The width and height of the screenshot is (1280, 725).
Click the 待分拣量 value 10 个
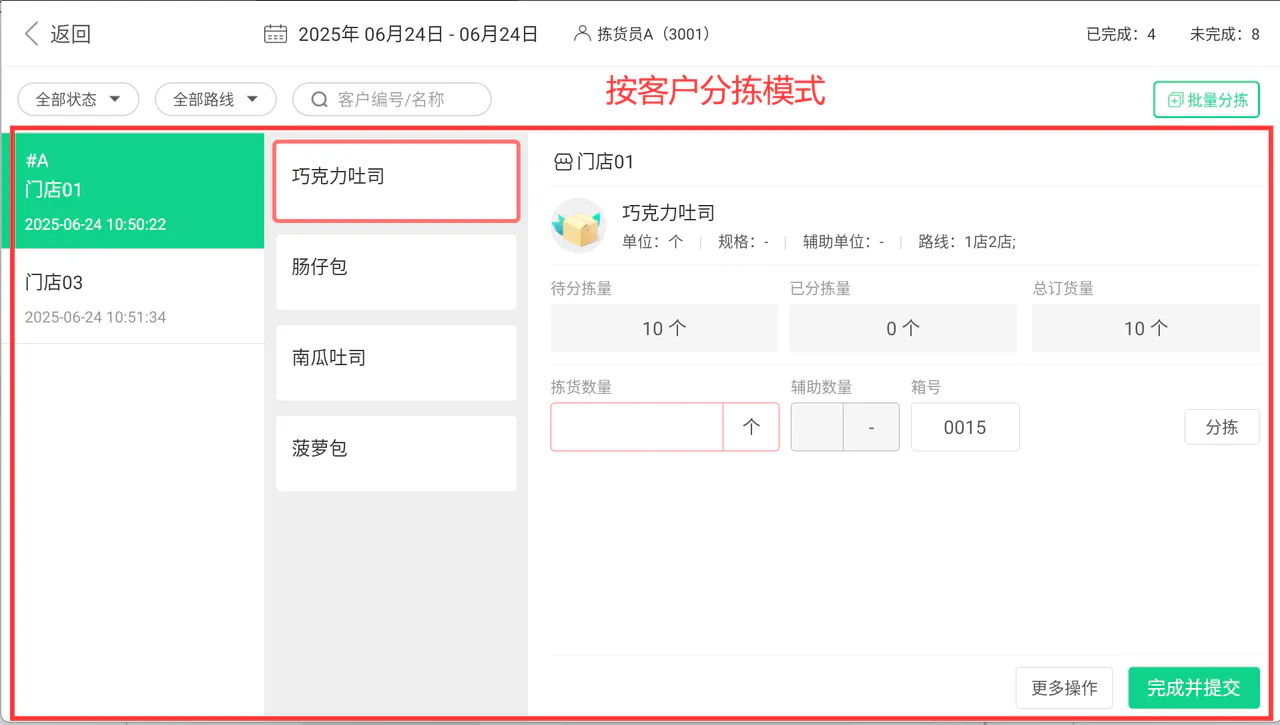(x=664, y=328)
